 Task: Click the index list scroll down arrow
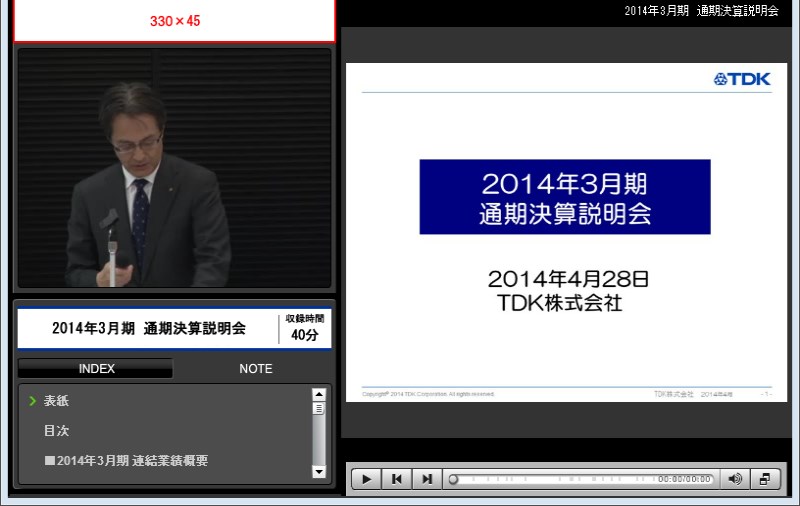pos(319,472)
